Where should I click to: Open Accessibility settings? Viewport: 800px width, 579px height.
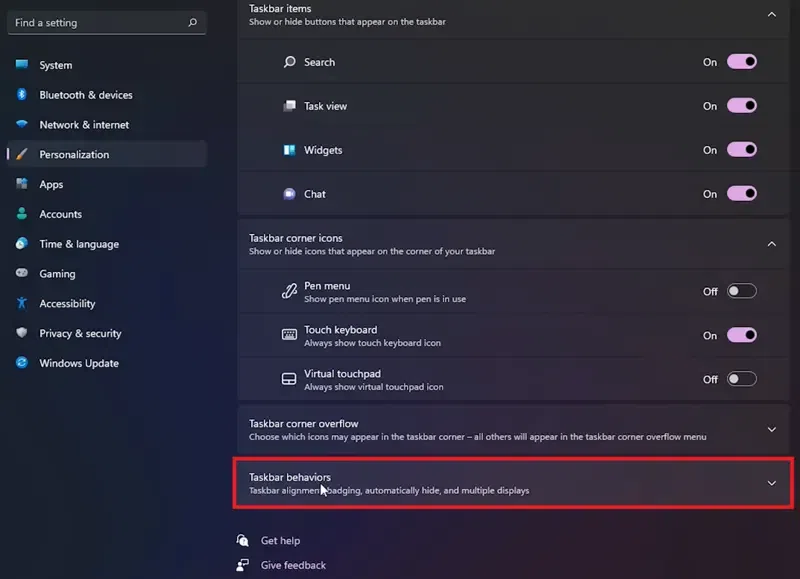coord(107,304)
